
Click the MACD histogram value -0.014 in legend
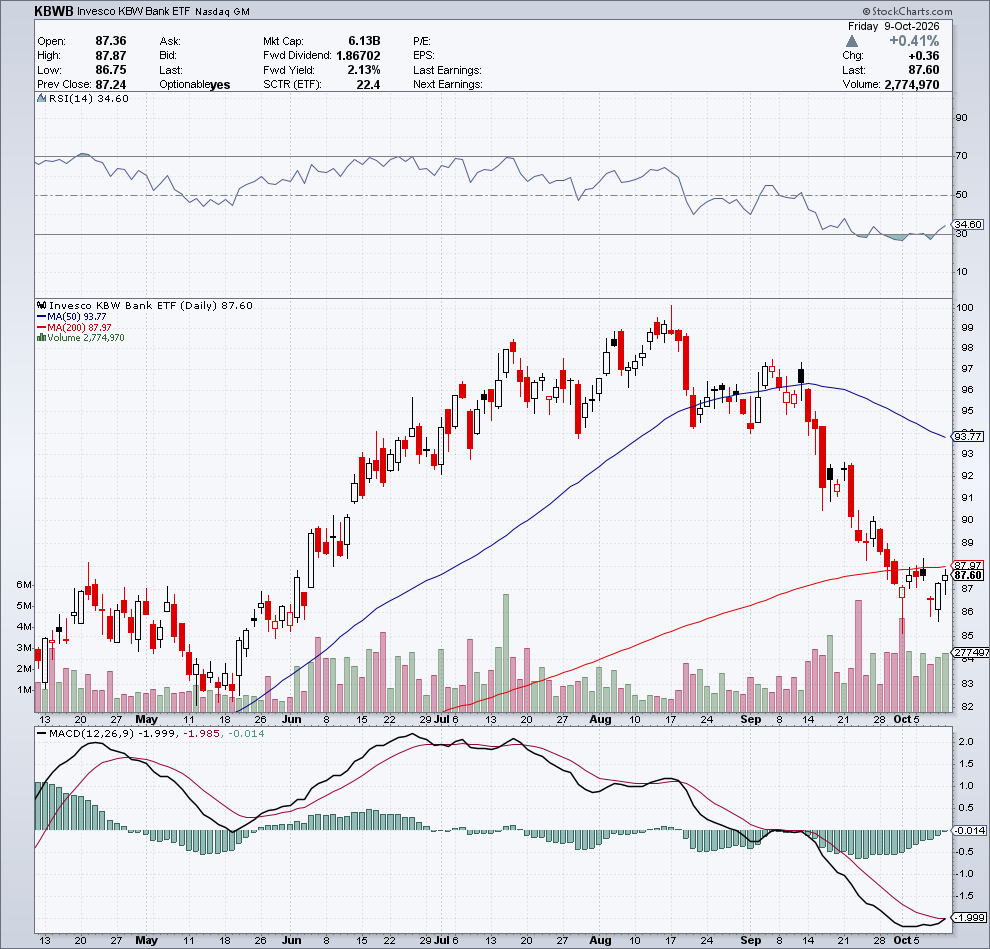(x=246, y=734)
